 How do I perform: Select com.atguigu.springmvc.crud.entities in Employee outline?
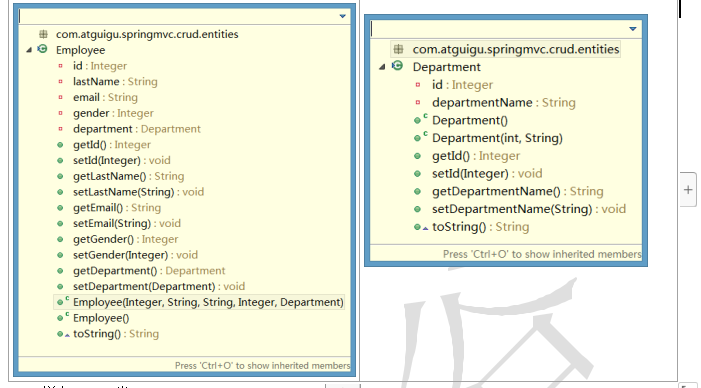(147, 34)
